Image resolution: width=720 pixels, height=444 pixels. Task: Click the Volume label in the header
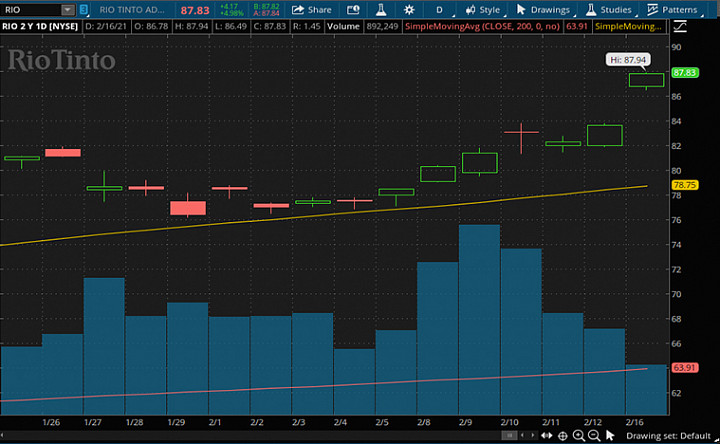(343, 27)
